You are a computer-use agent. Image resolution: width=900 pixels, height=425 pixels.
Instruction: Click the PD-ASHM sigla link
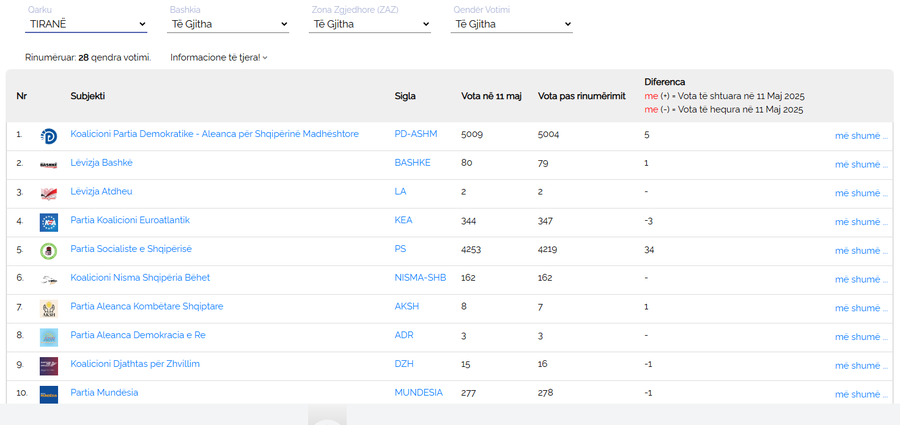point(416,134)
